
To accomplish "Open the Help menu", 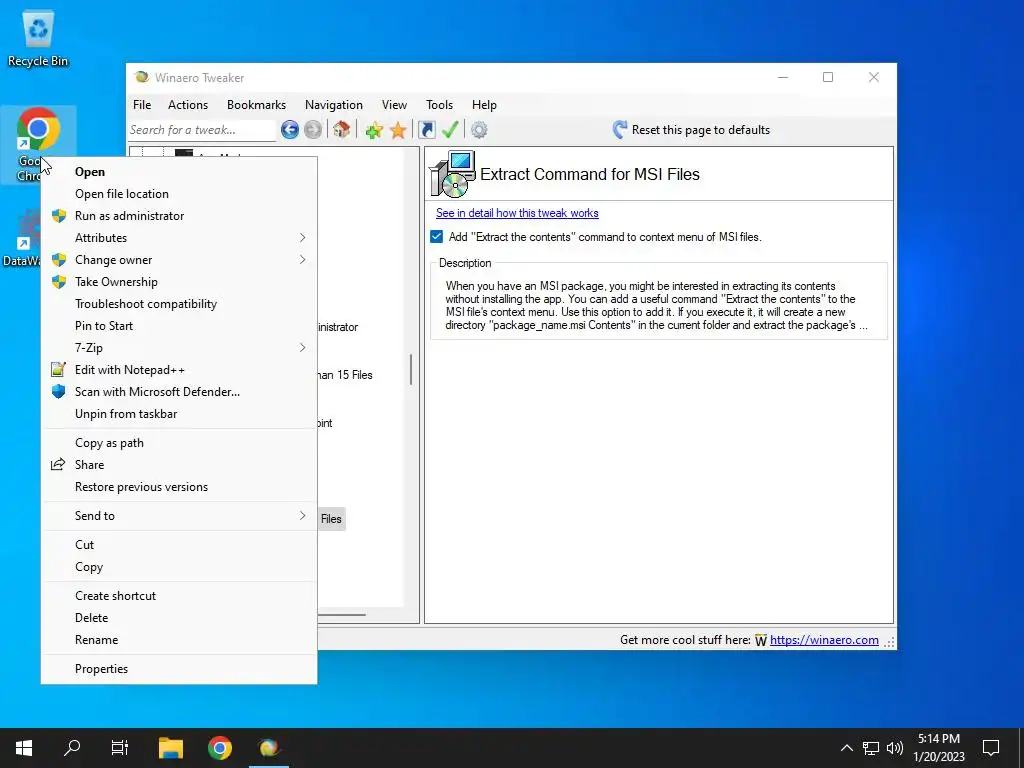I will pos(485,104).
